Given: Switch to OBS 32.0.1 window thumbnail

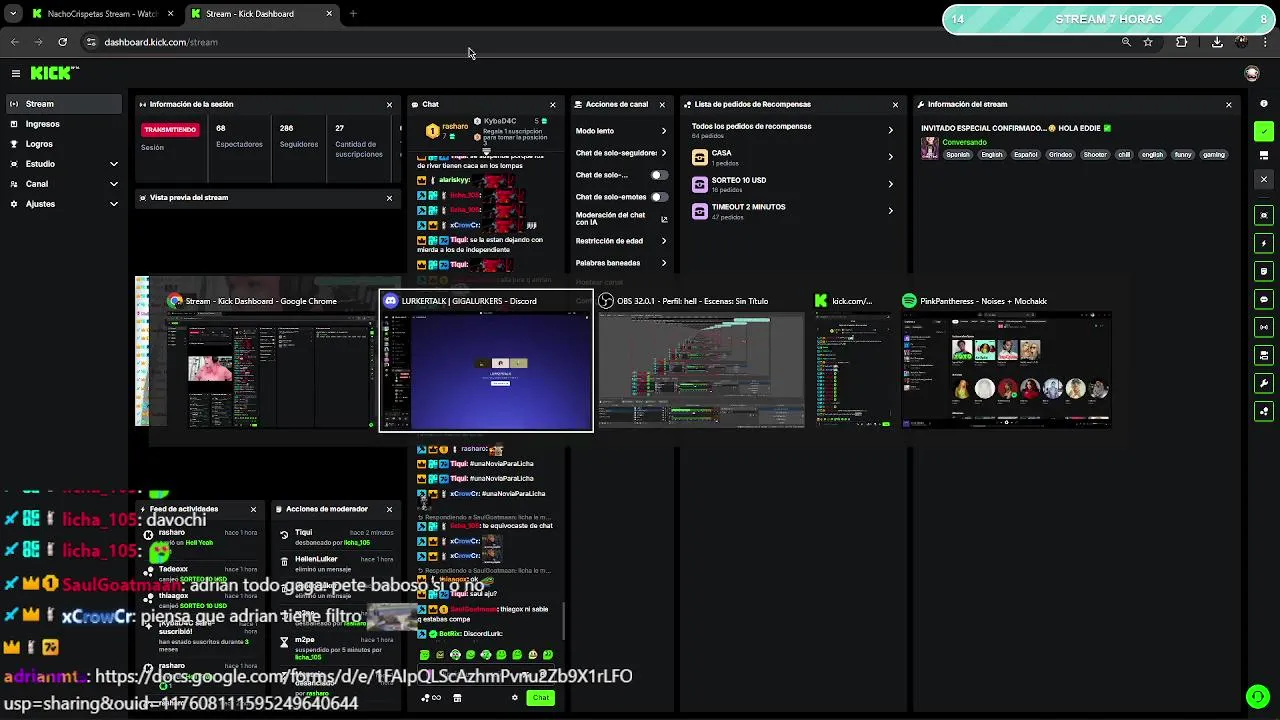Looking at the screenshot, I should tap(701, 361).
